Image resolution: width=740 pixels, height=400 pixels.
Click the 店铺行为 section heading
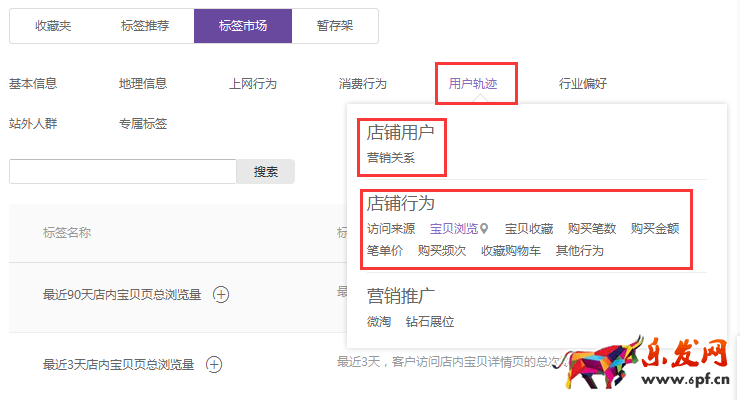point(401,203)
